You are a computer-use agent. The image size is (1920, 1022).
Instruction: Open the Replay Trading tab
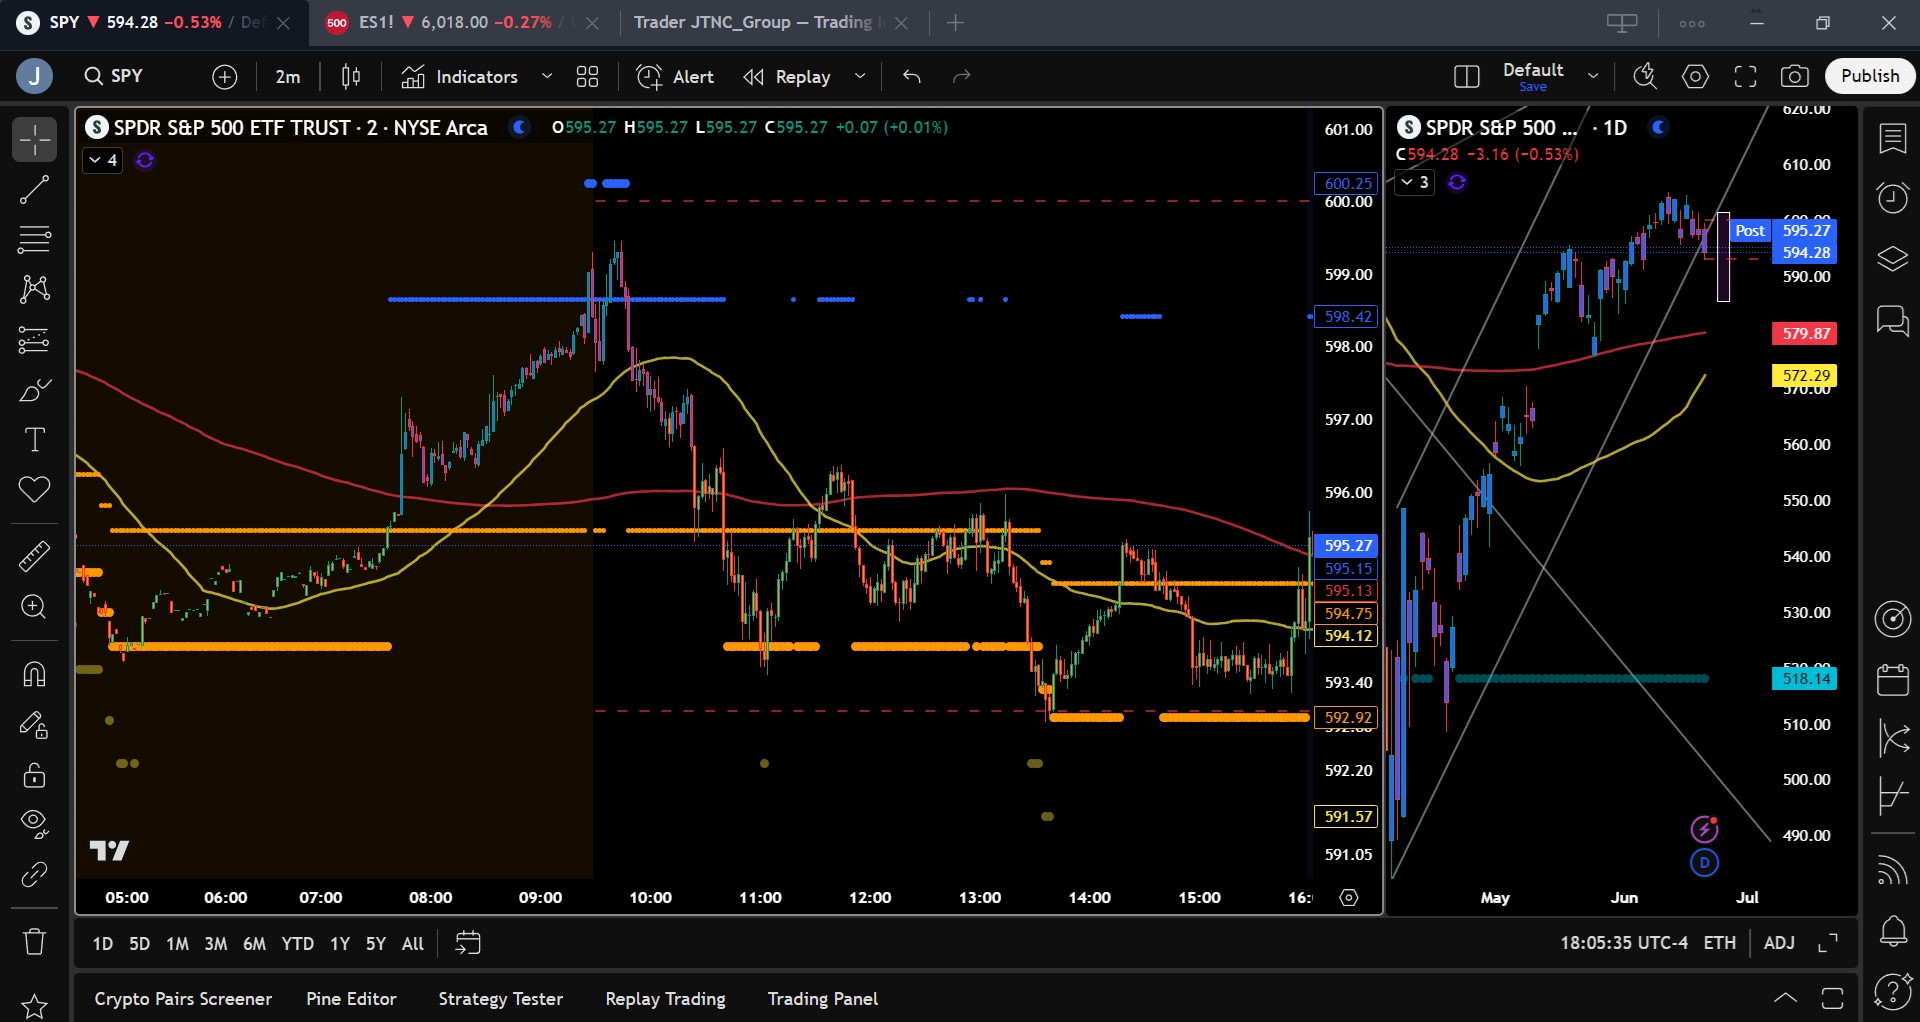pyautogui.click(x=665, y=999)
